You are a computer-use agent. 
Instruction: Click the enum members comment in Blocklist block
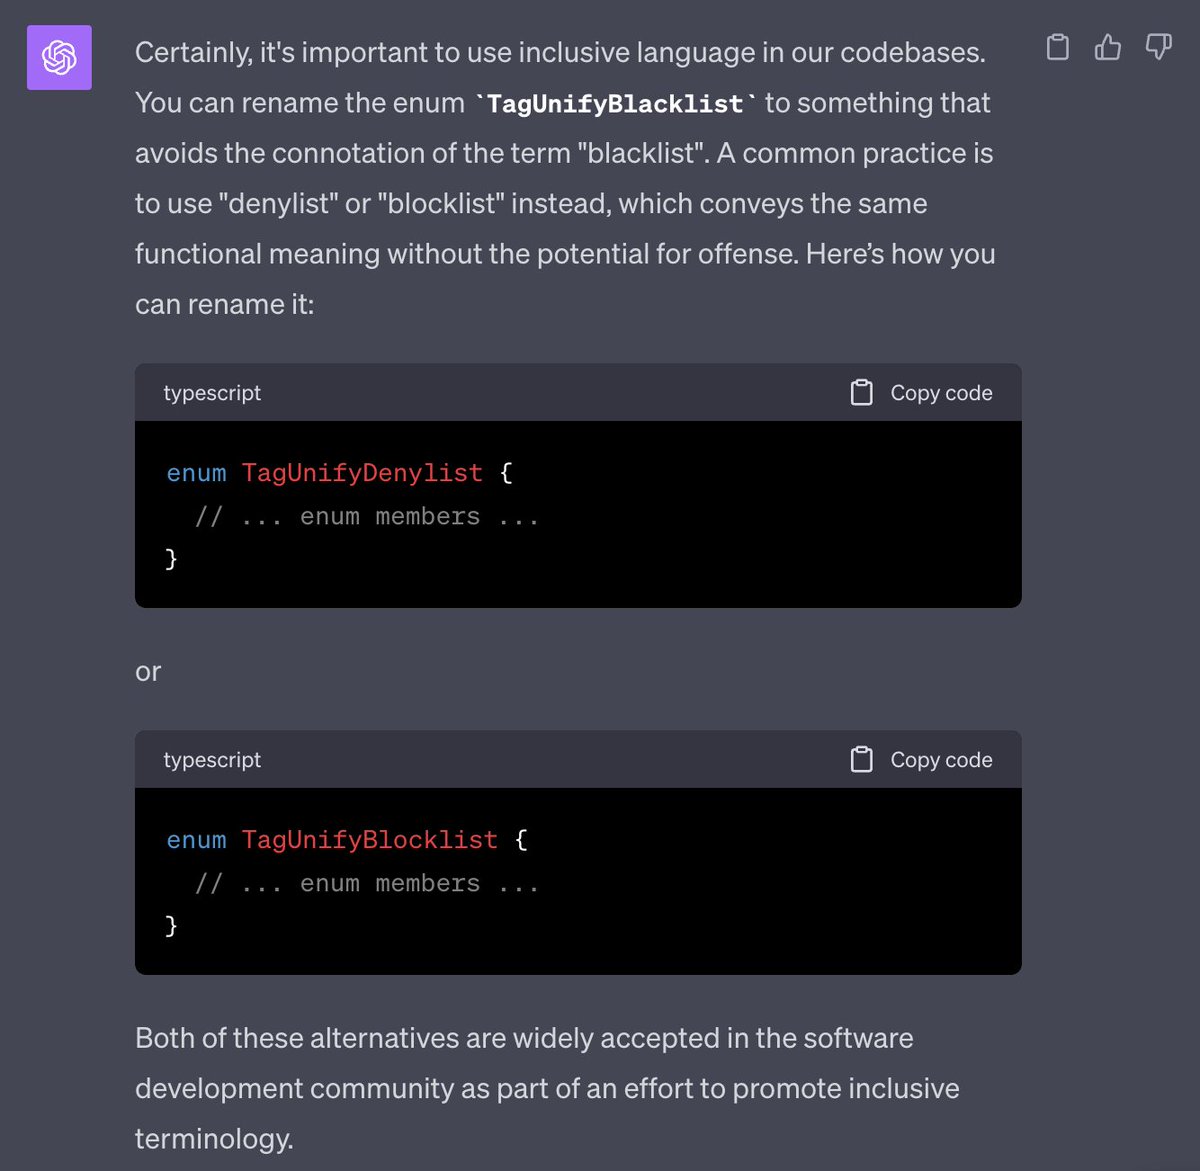[367, 884]
